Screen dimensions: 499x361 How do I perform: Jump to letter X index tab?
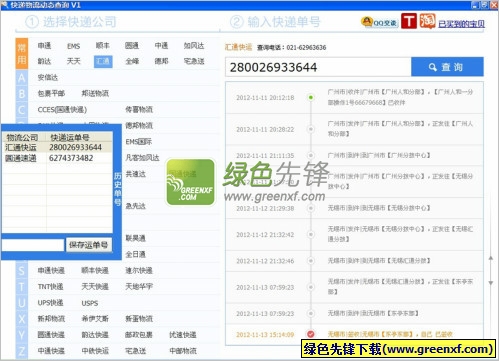point(22,319)
